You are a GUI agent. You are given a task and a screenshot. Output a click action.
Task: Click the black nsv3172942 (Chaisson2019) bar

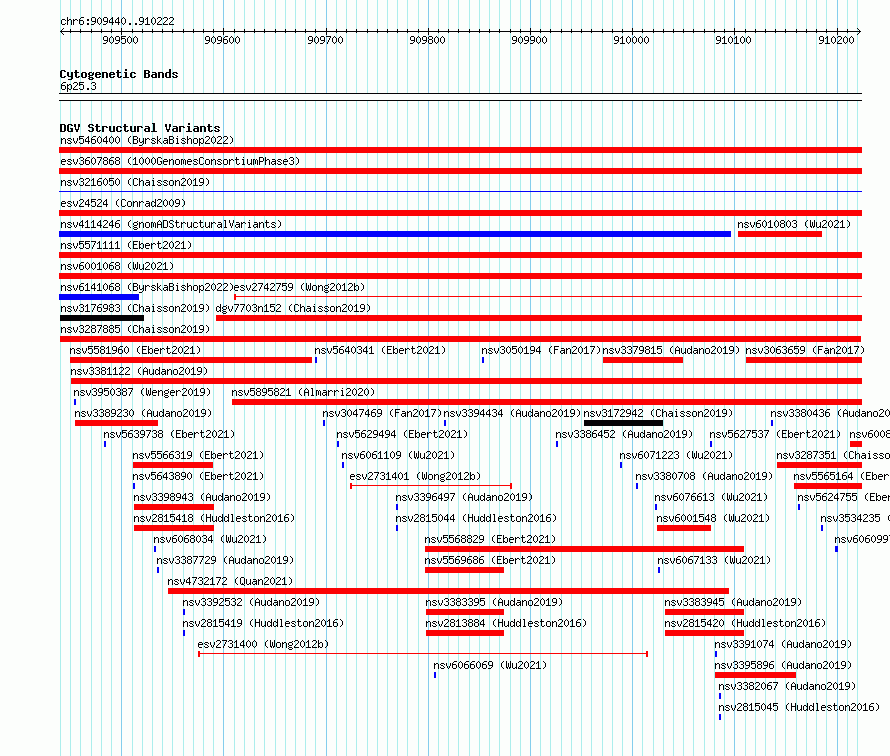tap(623, 423)
